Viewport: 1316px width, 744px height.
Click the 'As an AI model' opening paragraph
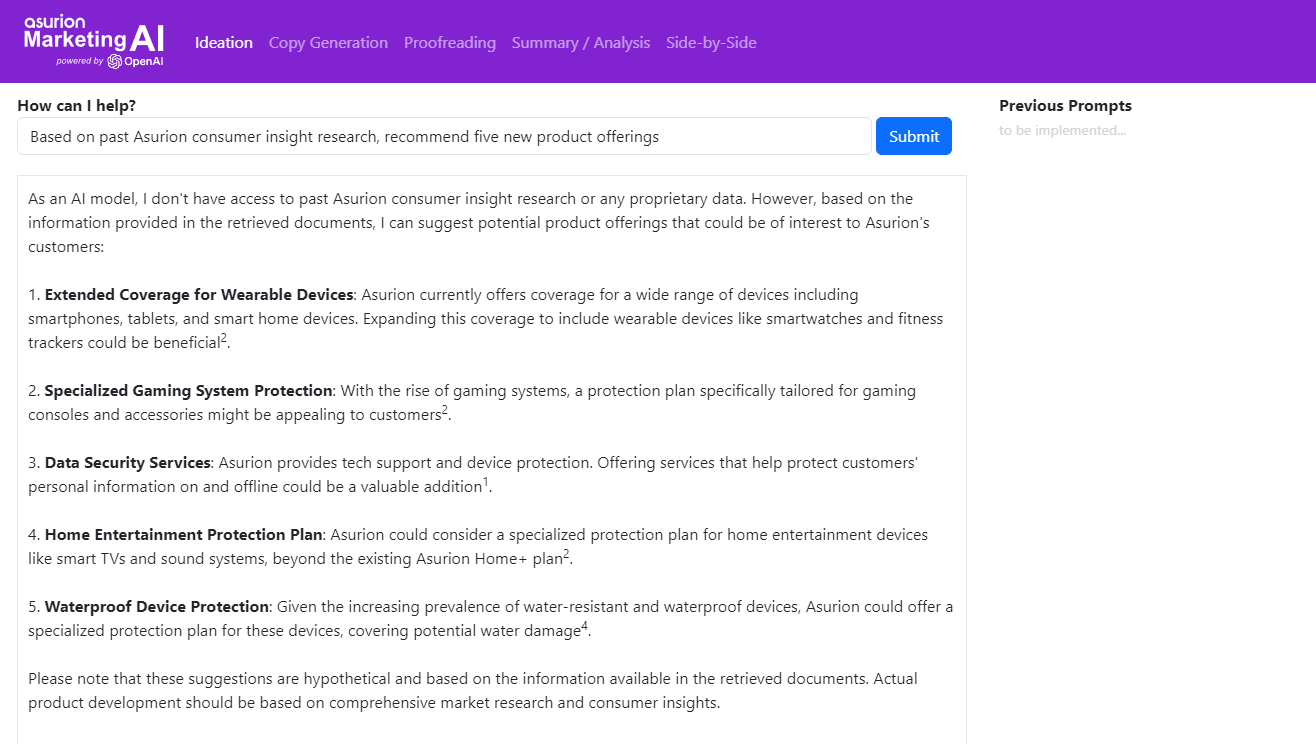479,223
